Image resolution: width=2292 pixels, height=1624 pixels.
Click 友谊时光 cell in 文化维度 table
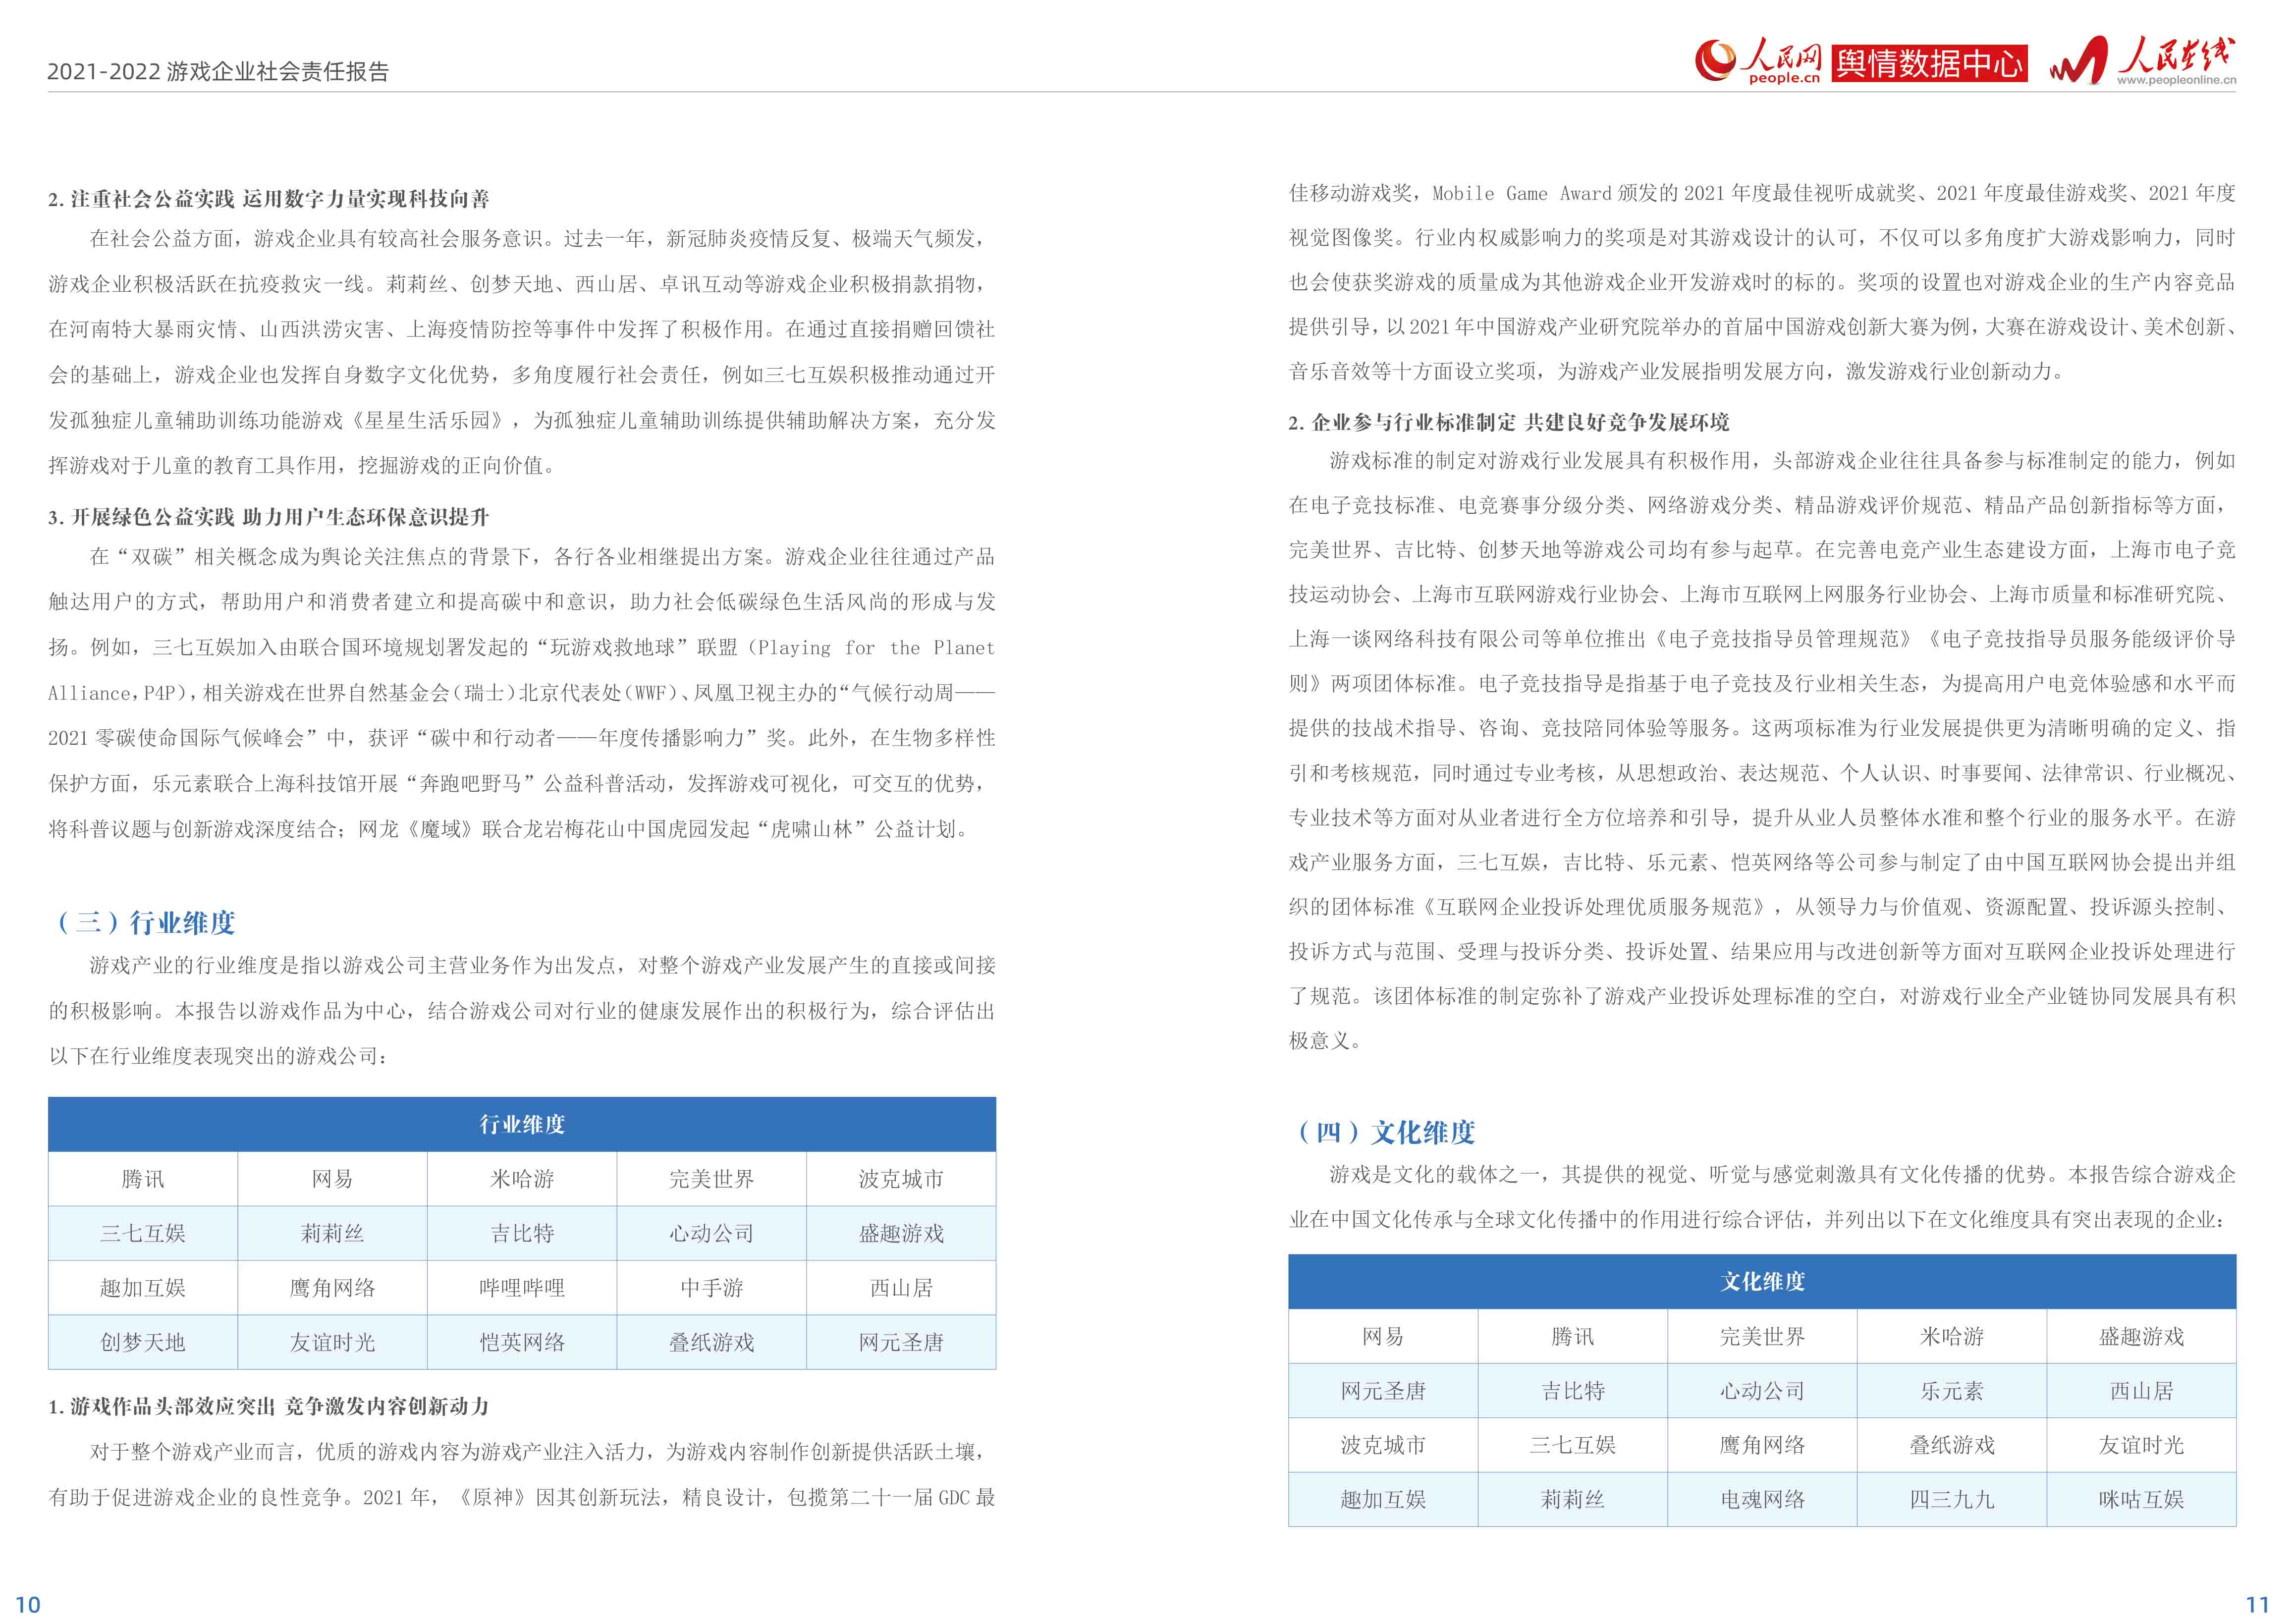pyautogui.click(x=2141, y=1445)
